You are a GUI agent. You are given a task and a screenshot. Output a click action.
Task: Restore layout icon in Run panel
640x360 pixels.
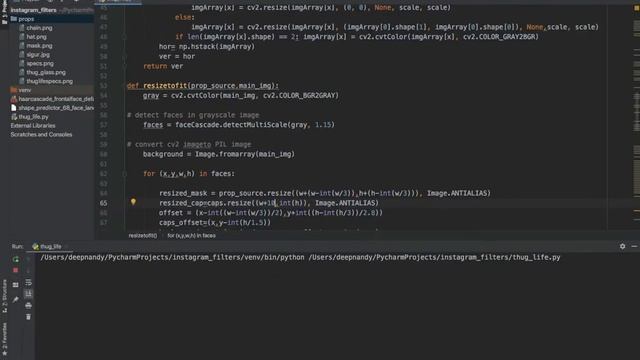click(16, 285)
